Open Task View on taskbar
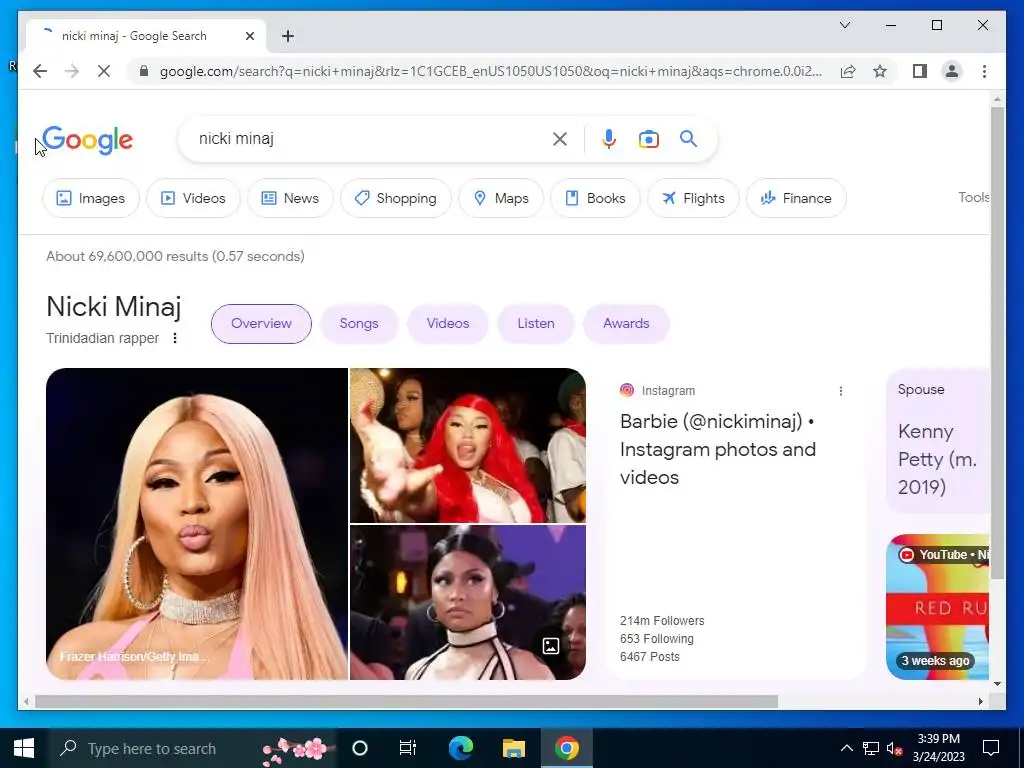 [408, 748]
